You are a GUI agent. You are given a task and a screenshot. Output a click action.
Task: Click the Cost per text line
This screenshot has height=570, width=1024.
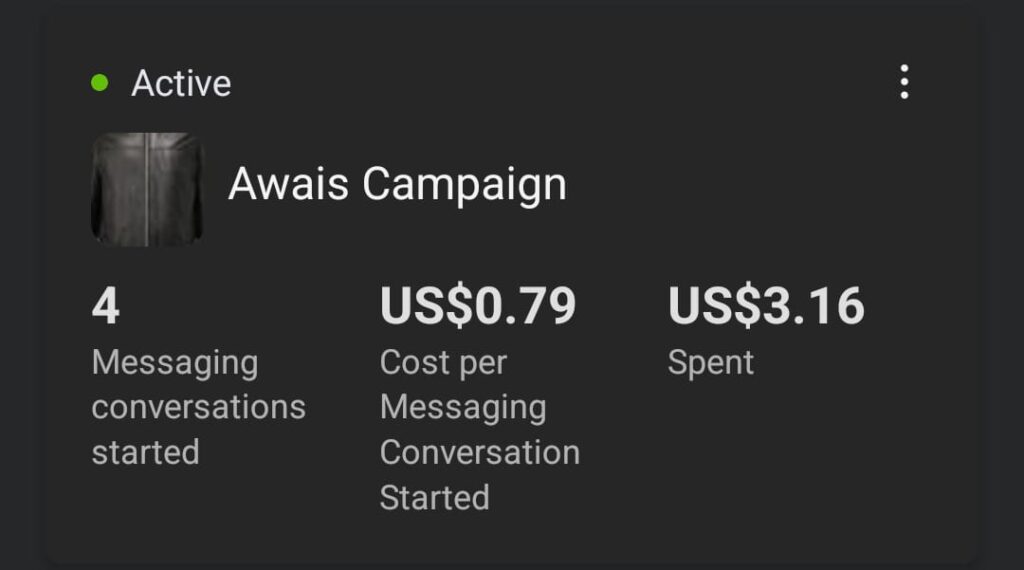pyautogui.click(x=443, y=363)
